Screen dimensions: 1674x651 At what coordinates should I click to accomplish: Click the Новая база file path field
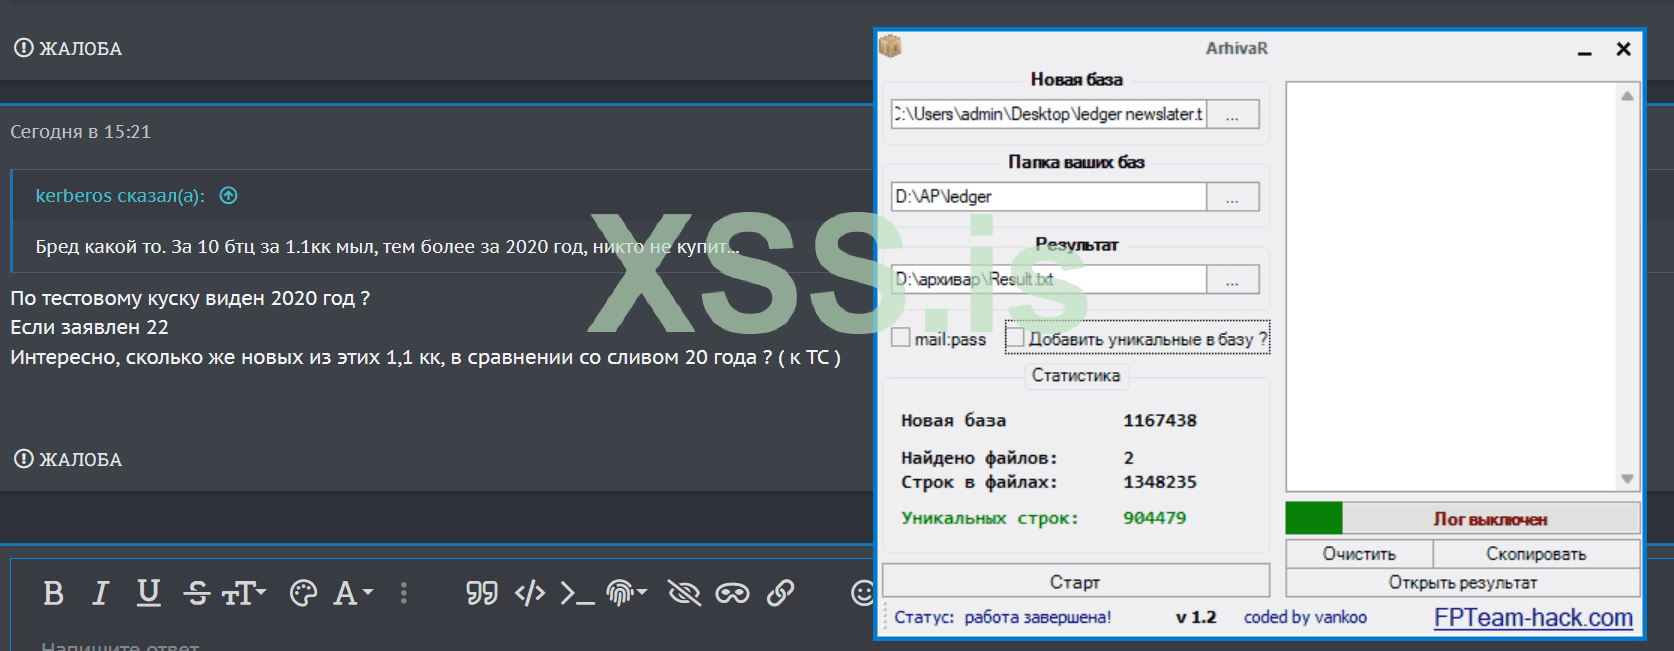[1049, 114]
